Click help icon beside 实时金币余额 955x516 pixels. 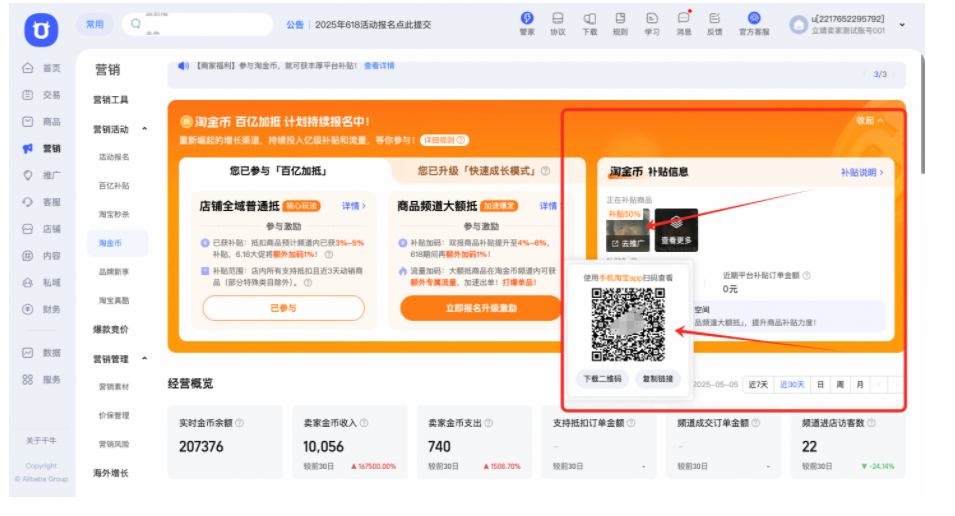[x=239, y=423]
